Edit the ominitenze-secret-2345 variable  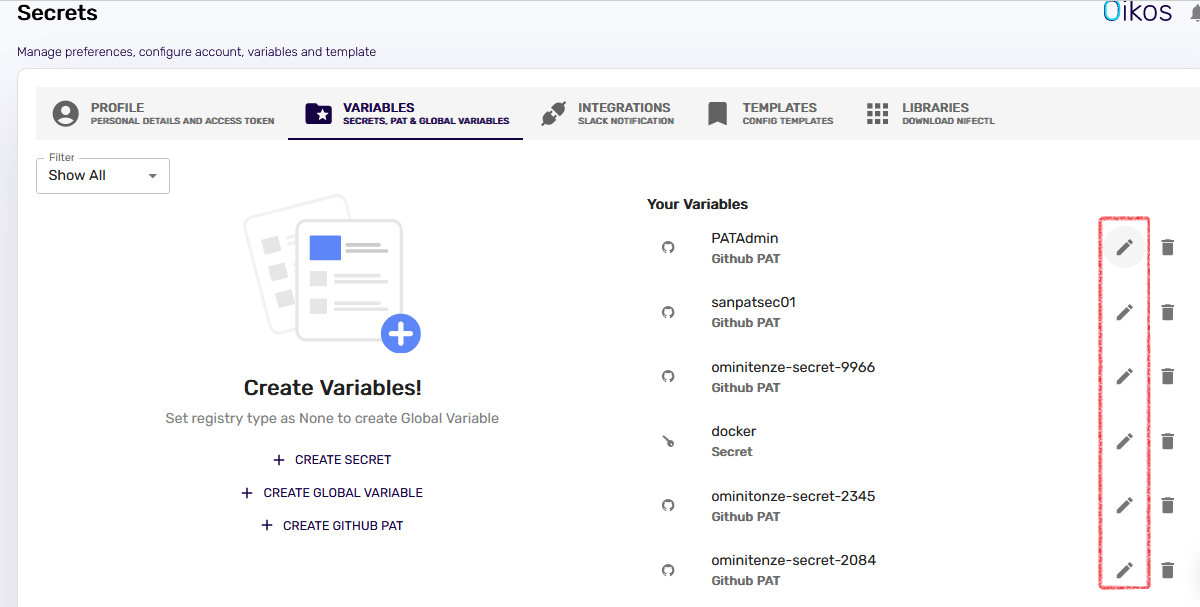coord(1124,505)
